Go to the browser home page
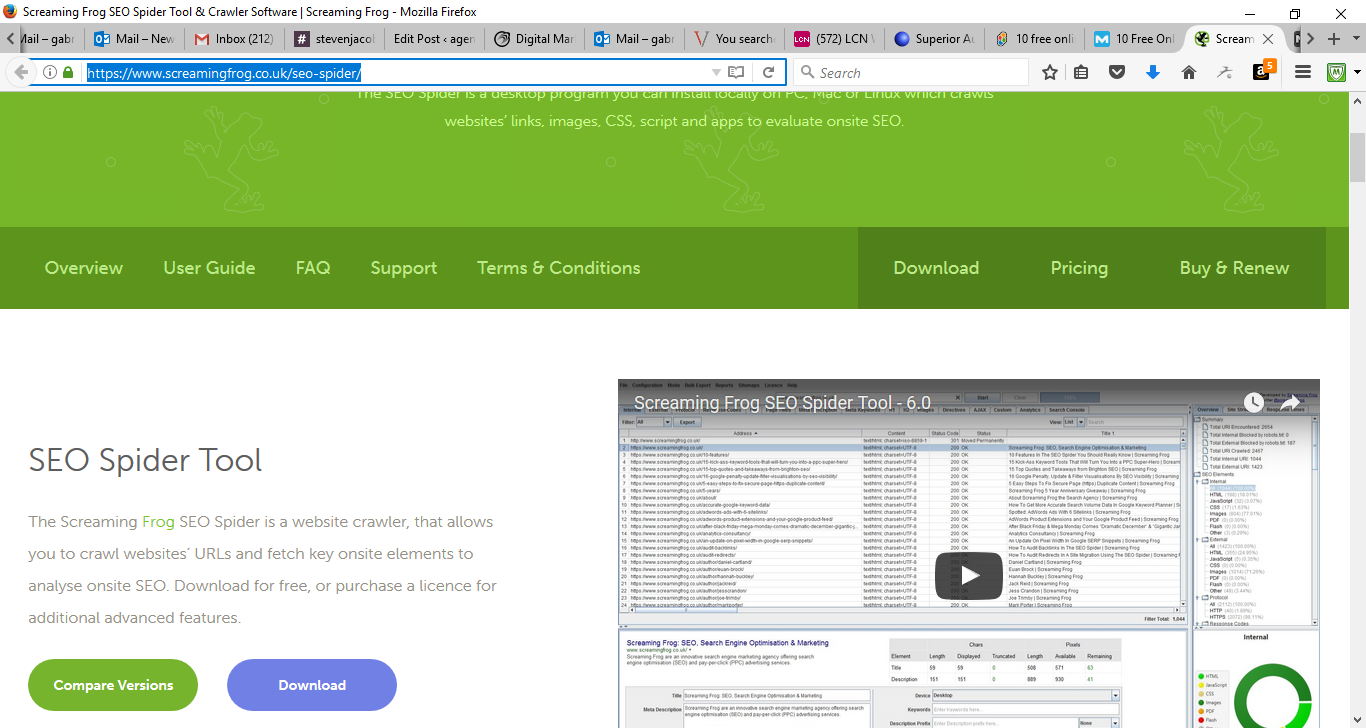This screenshot has height=728, width=1366. 1189,73
